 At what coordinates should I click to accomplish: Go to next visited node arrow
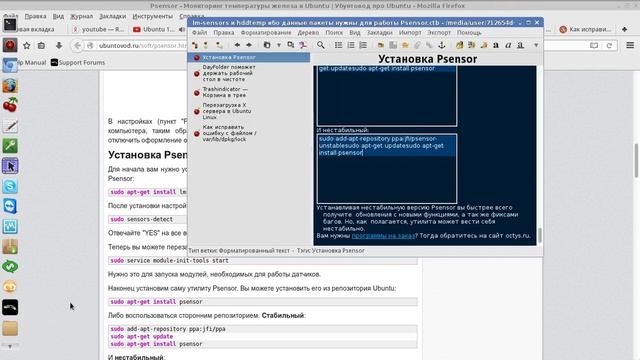pos(249,45)
